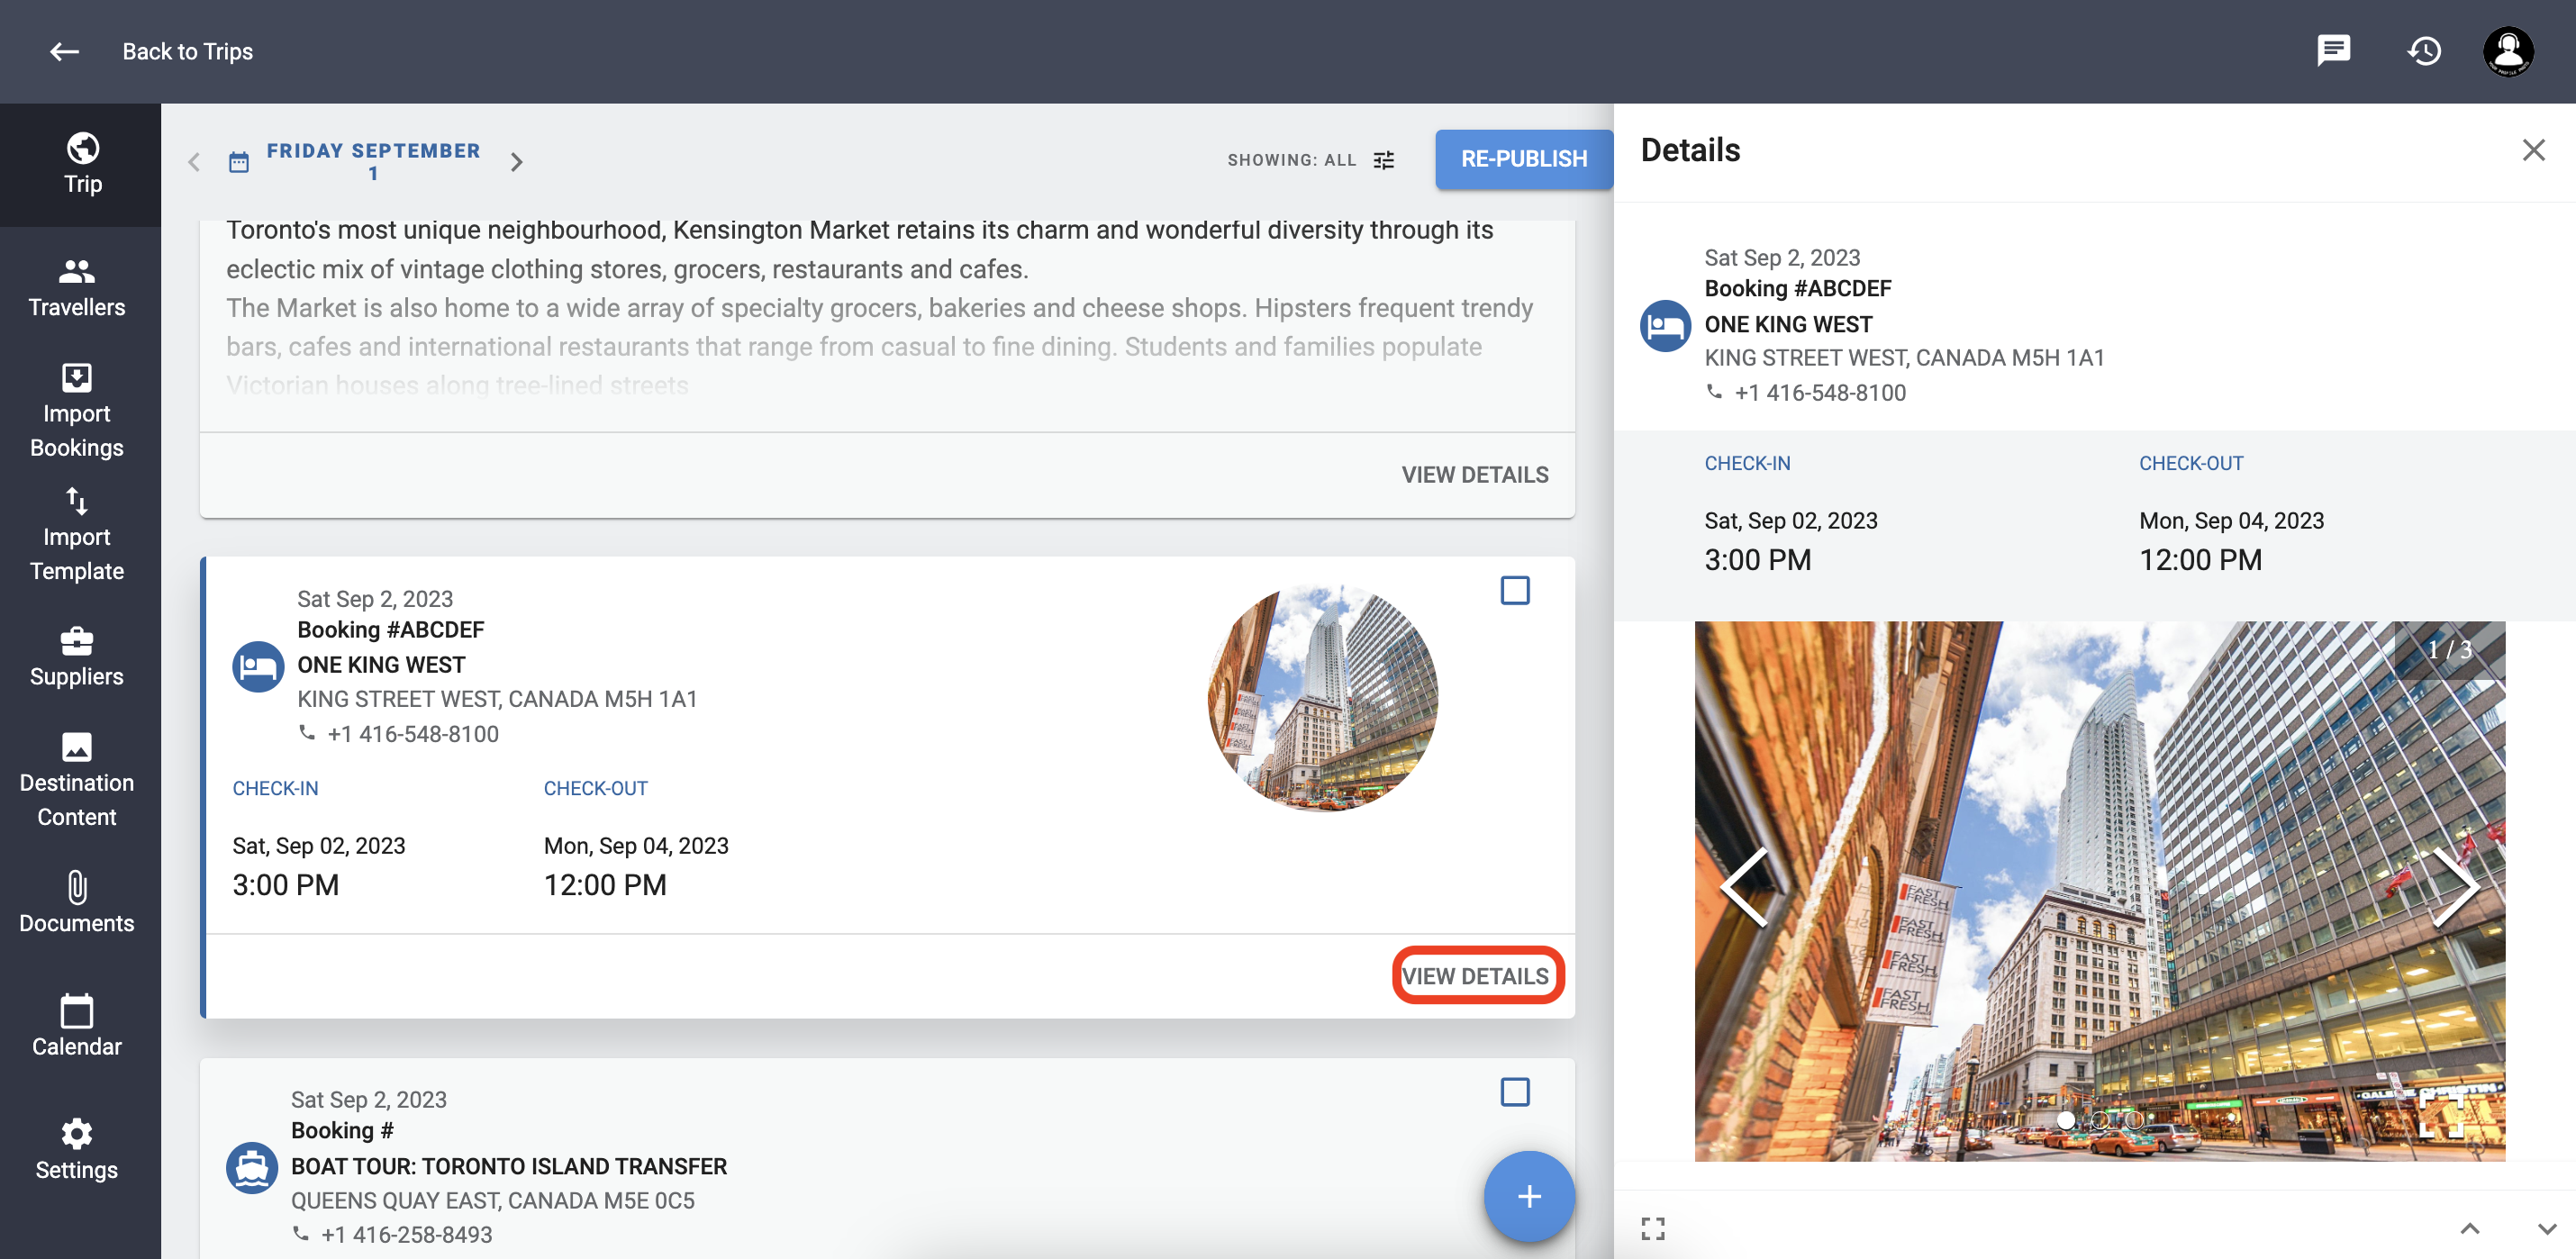Go to previous day chevron

coord(194,162)
